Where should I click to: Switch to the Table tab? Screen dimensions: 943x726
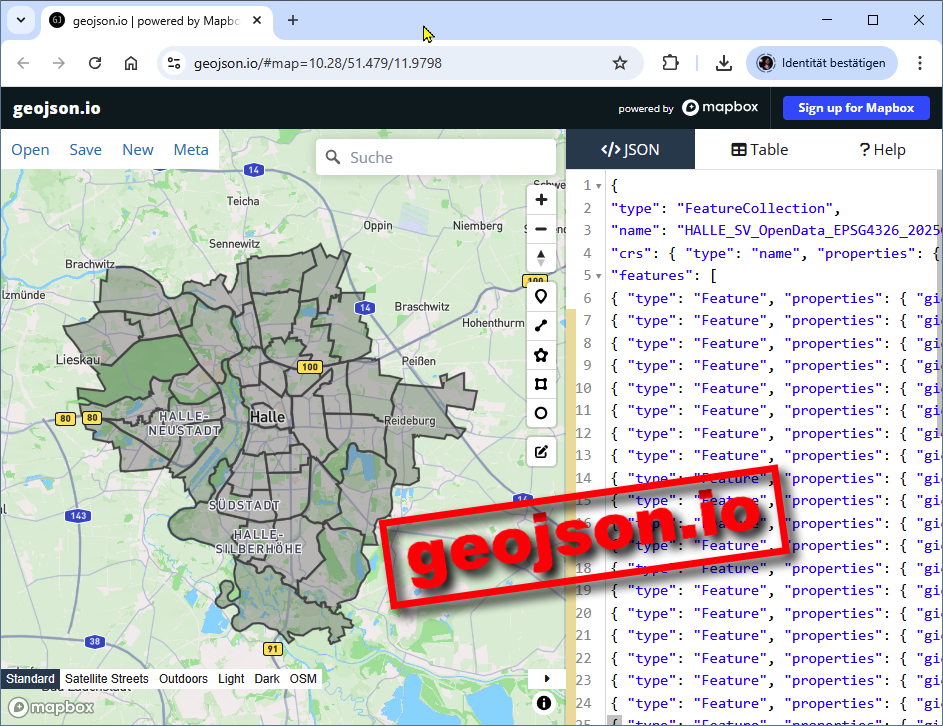(x=759, y=150)
